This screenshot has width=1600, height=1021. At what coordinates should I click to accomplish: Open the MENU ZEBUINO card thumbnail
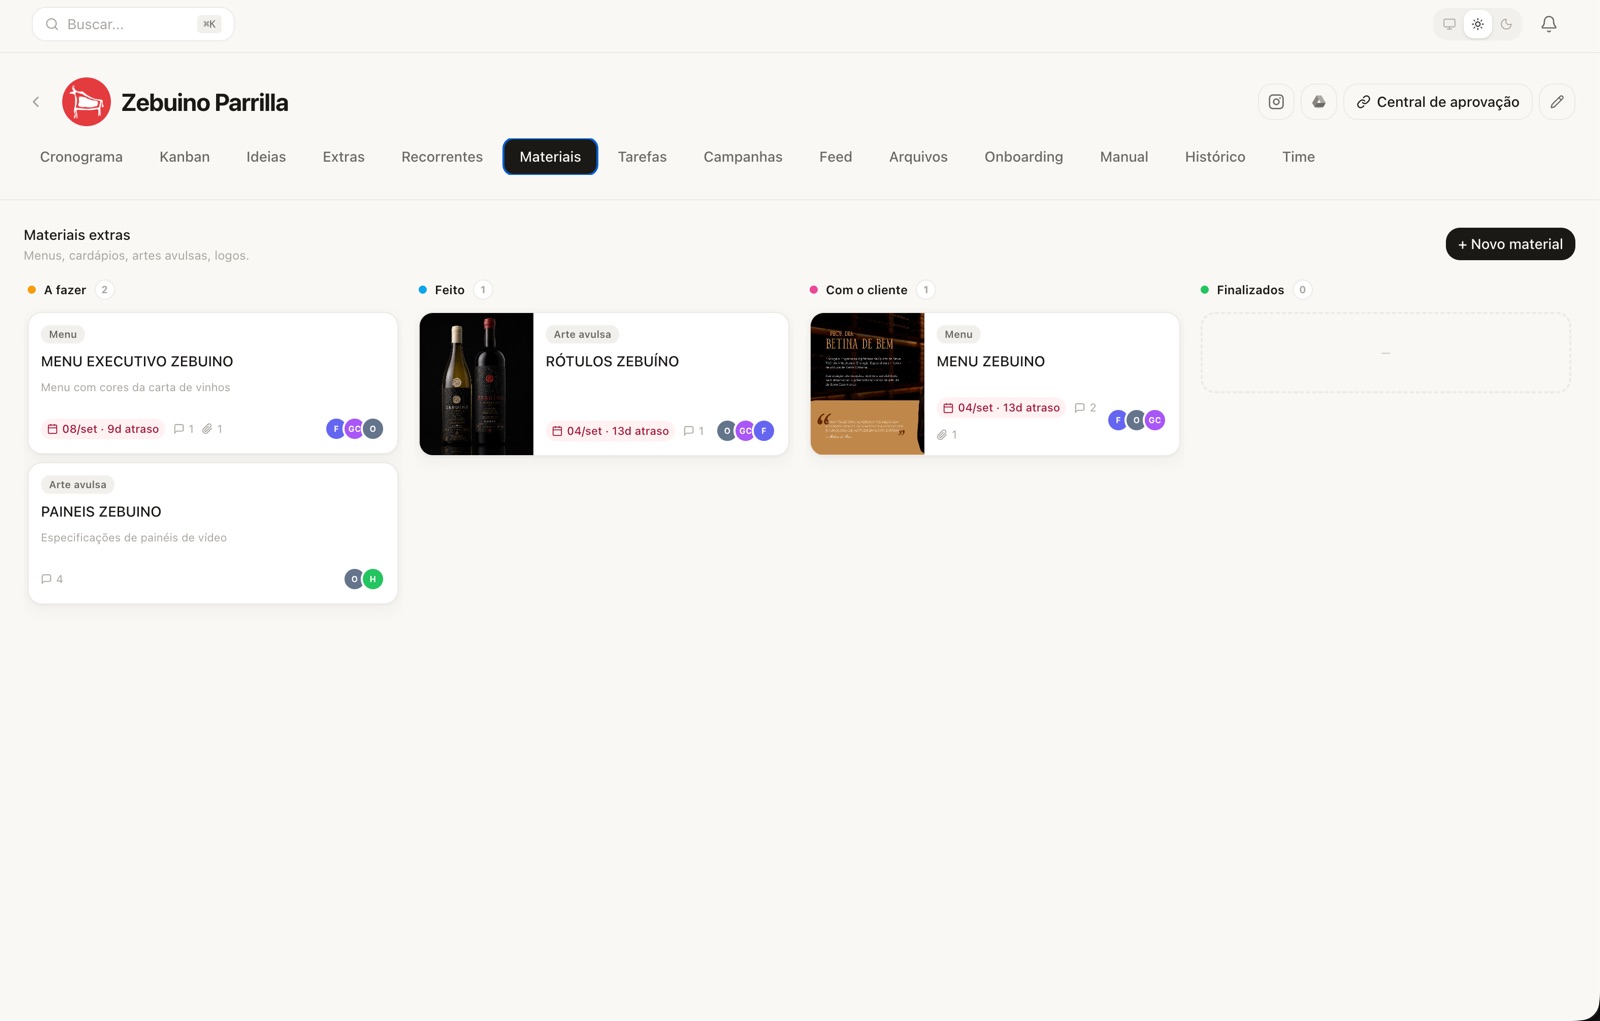click(x=867, y=384)
